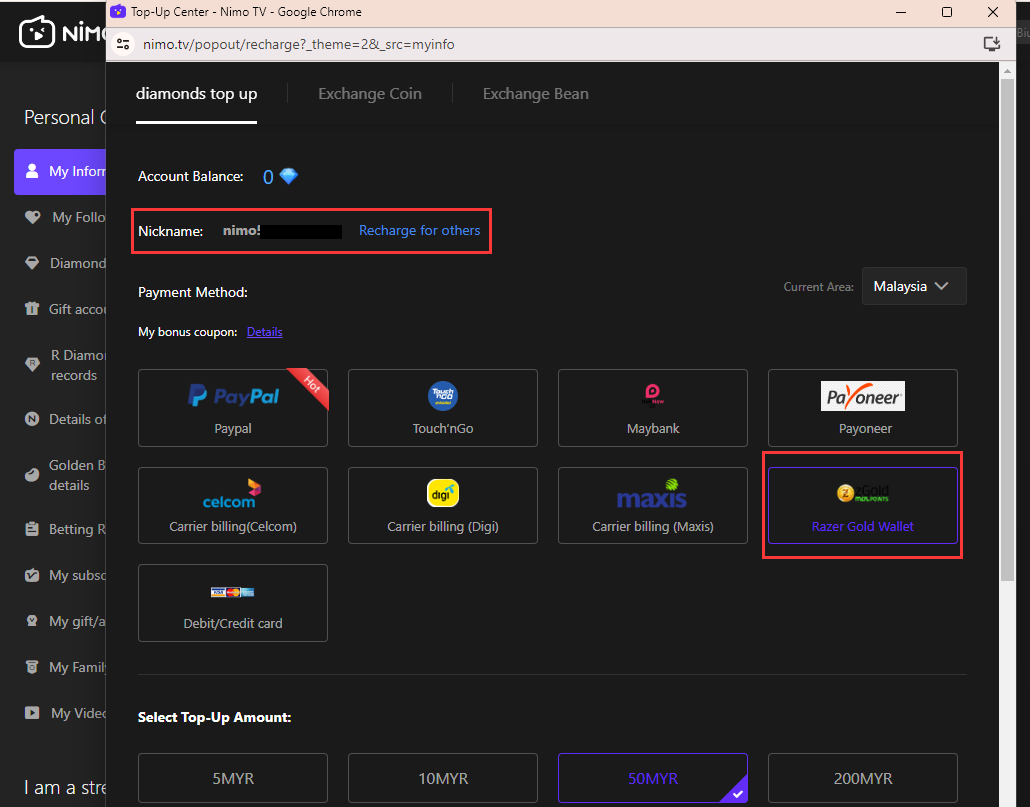Choose Touch'nGo payment method
Image resolution: width=1030 pixels, height=807 pixels.
click(x=443, y=408)
